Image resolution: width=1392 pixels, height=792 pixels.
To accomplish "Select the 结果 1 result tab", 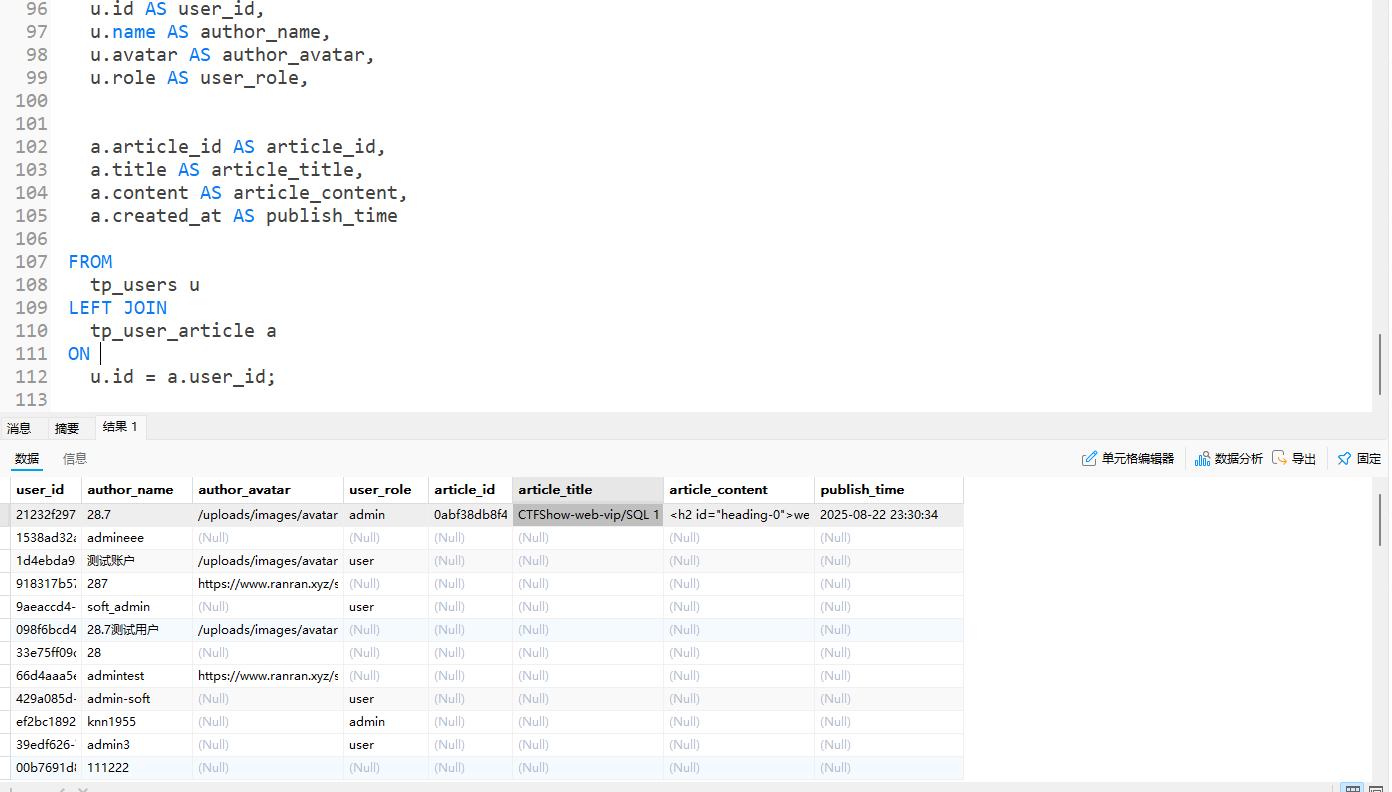I will (x=120, y=427).
